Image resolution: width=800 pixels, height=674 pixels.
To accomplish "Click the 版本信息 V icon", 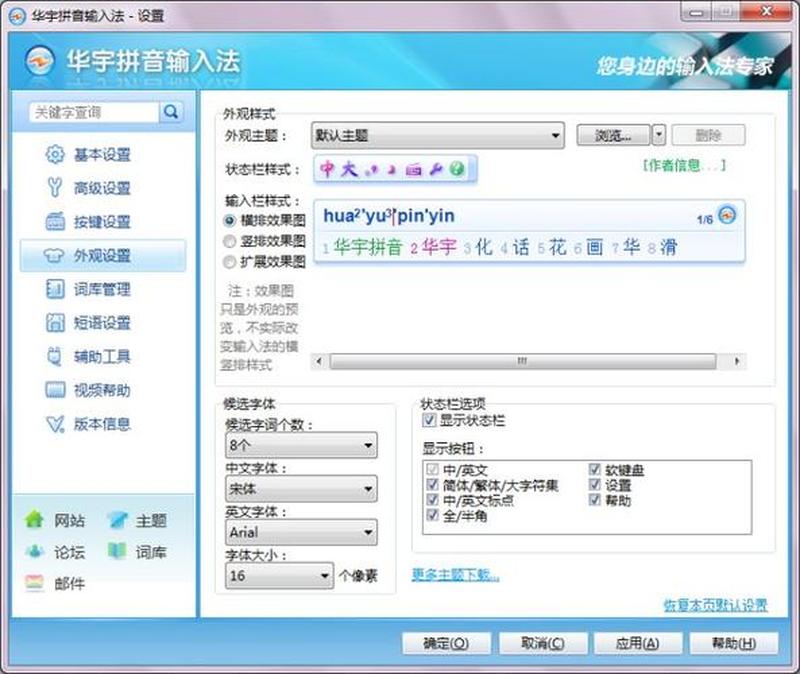I will [55, 424].
